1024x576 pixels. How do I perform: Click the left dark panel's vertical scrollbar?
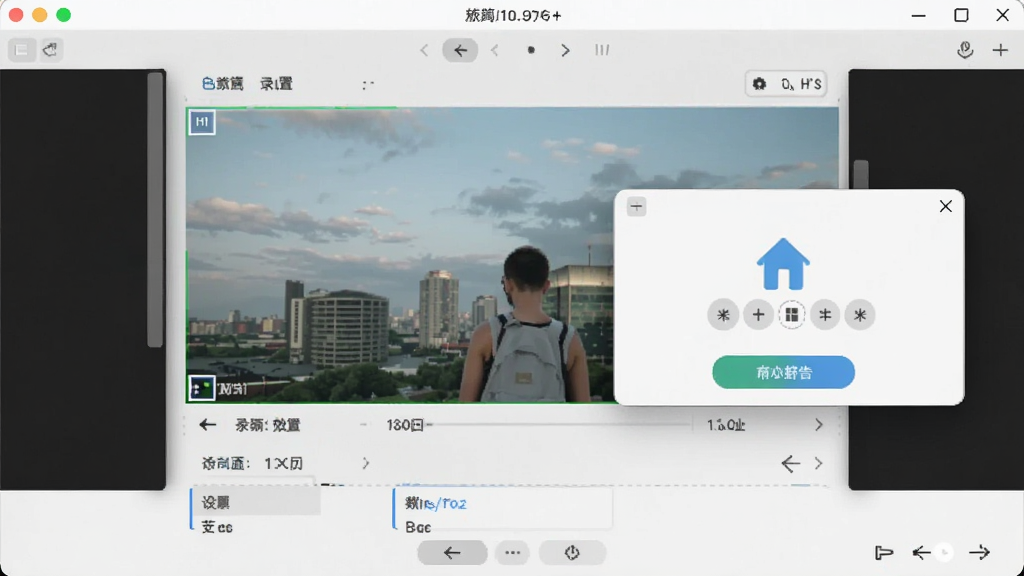(155, 210)
